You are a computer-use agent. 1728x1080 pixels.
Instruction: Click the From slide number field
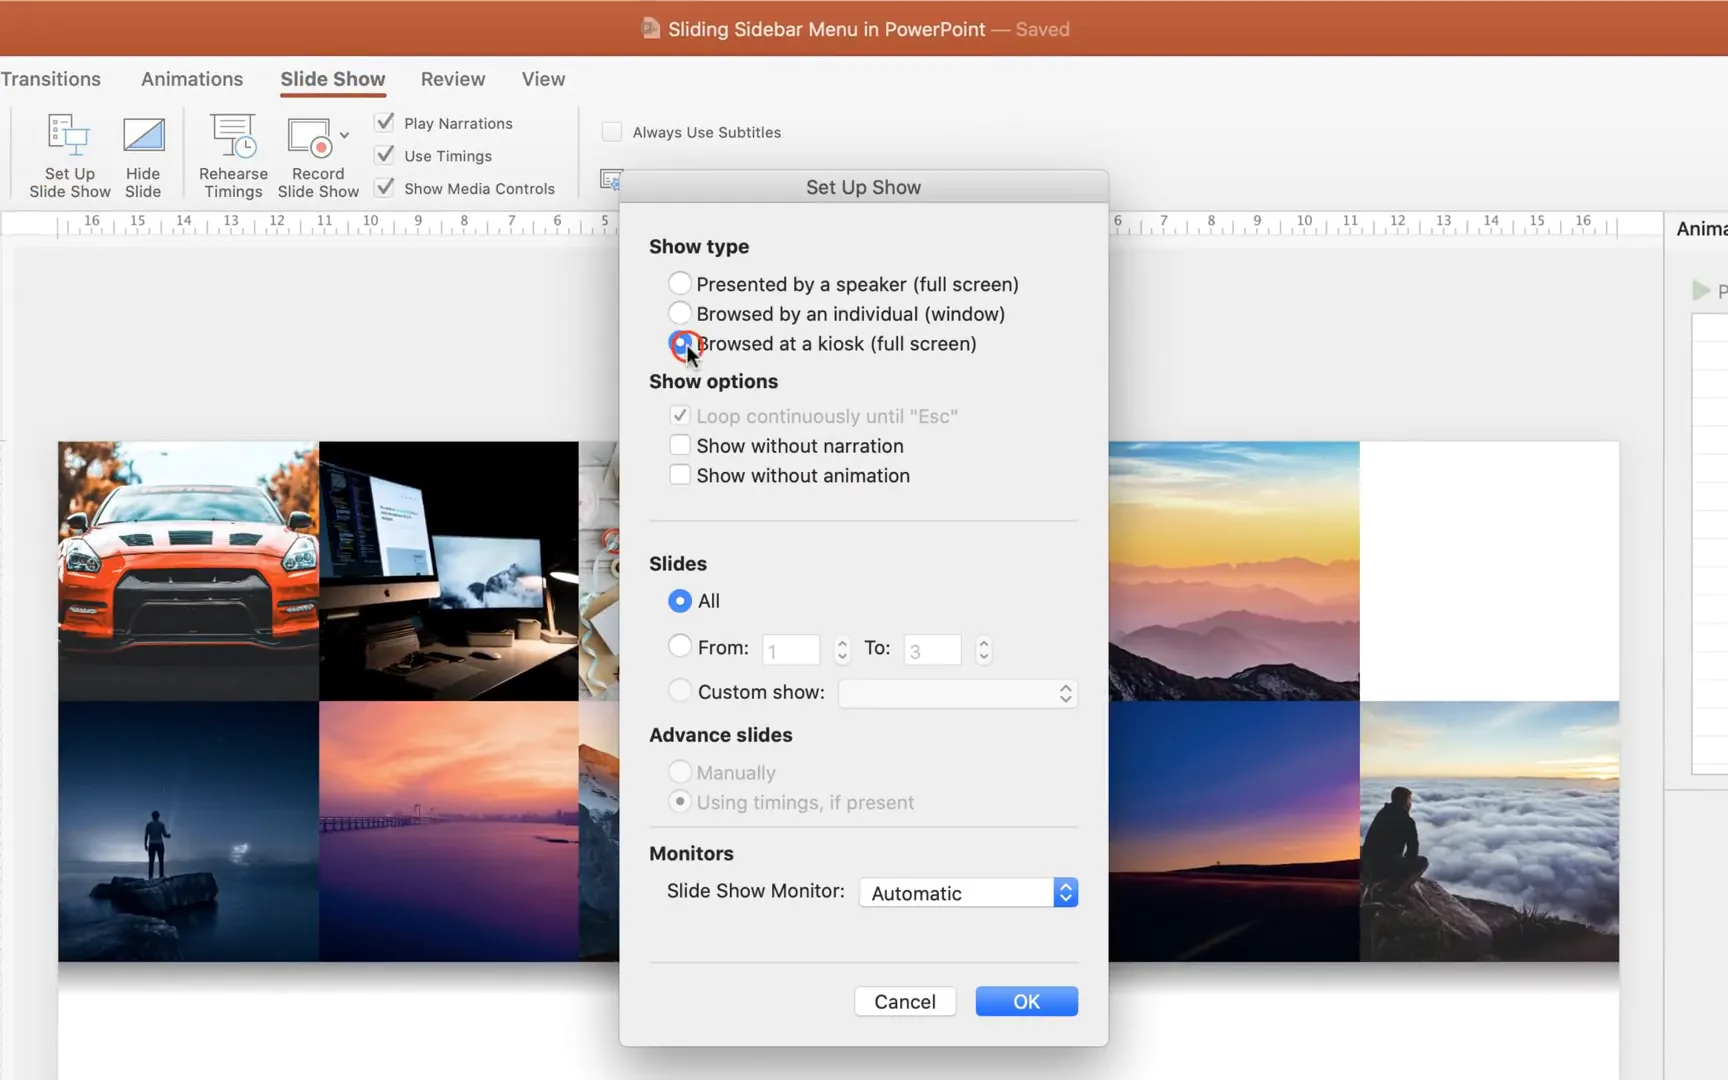[791, 650]
